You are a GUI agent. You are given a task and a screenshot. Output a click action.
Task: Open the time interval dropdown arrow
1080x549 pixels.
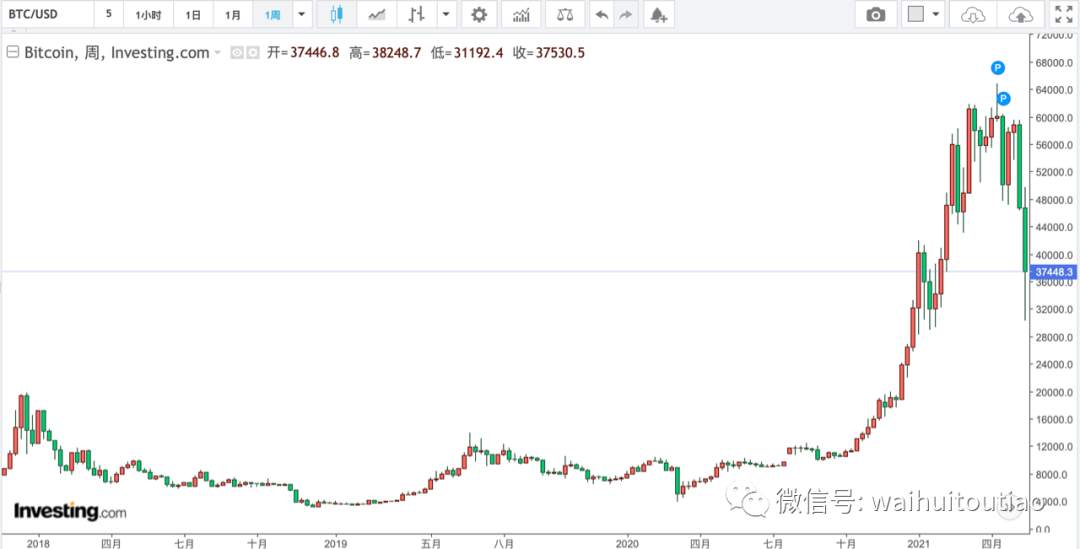[302, 14]
